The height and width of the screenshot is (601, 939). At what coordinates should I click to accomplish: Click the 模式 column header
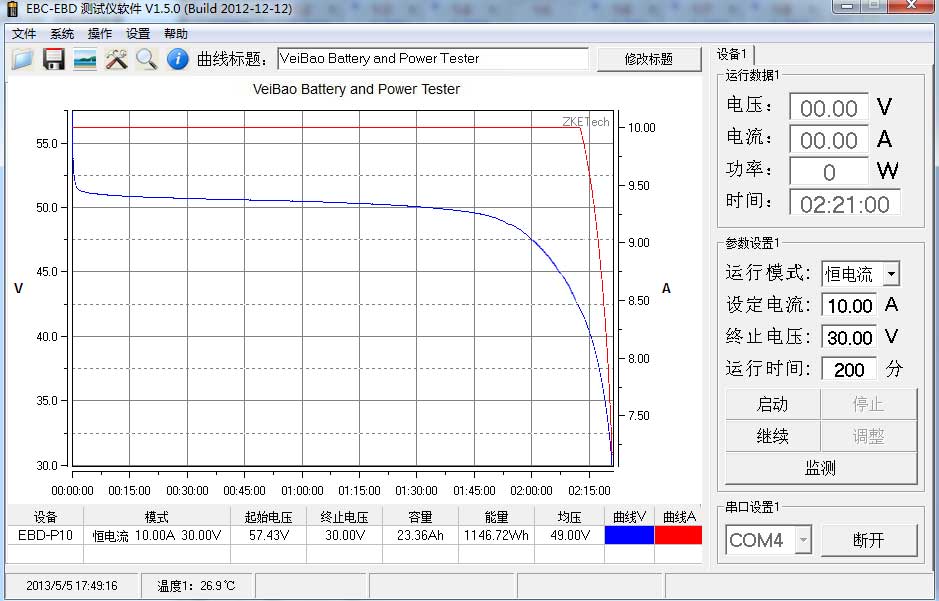click(x=157, y=516)
